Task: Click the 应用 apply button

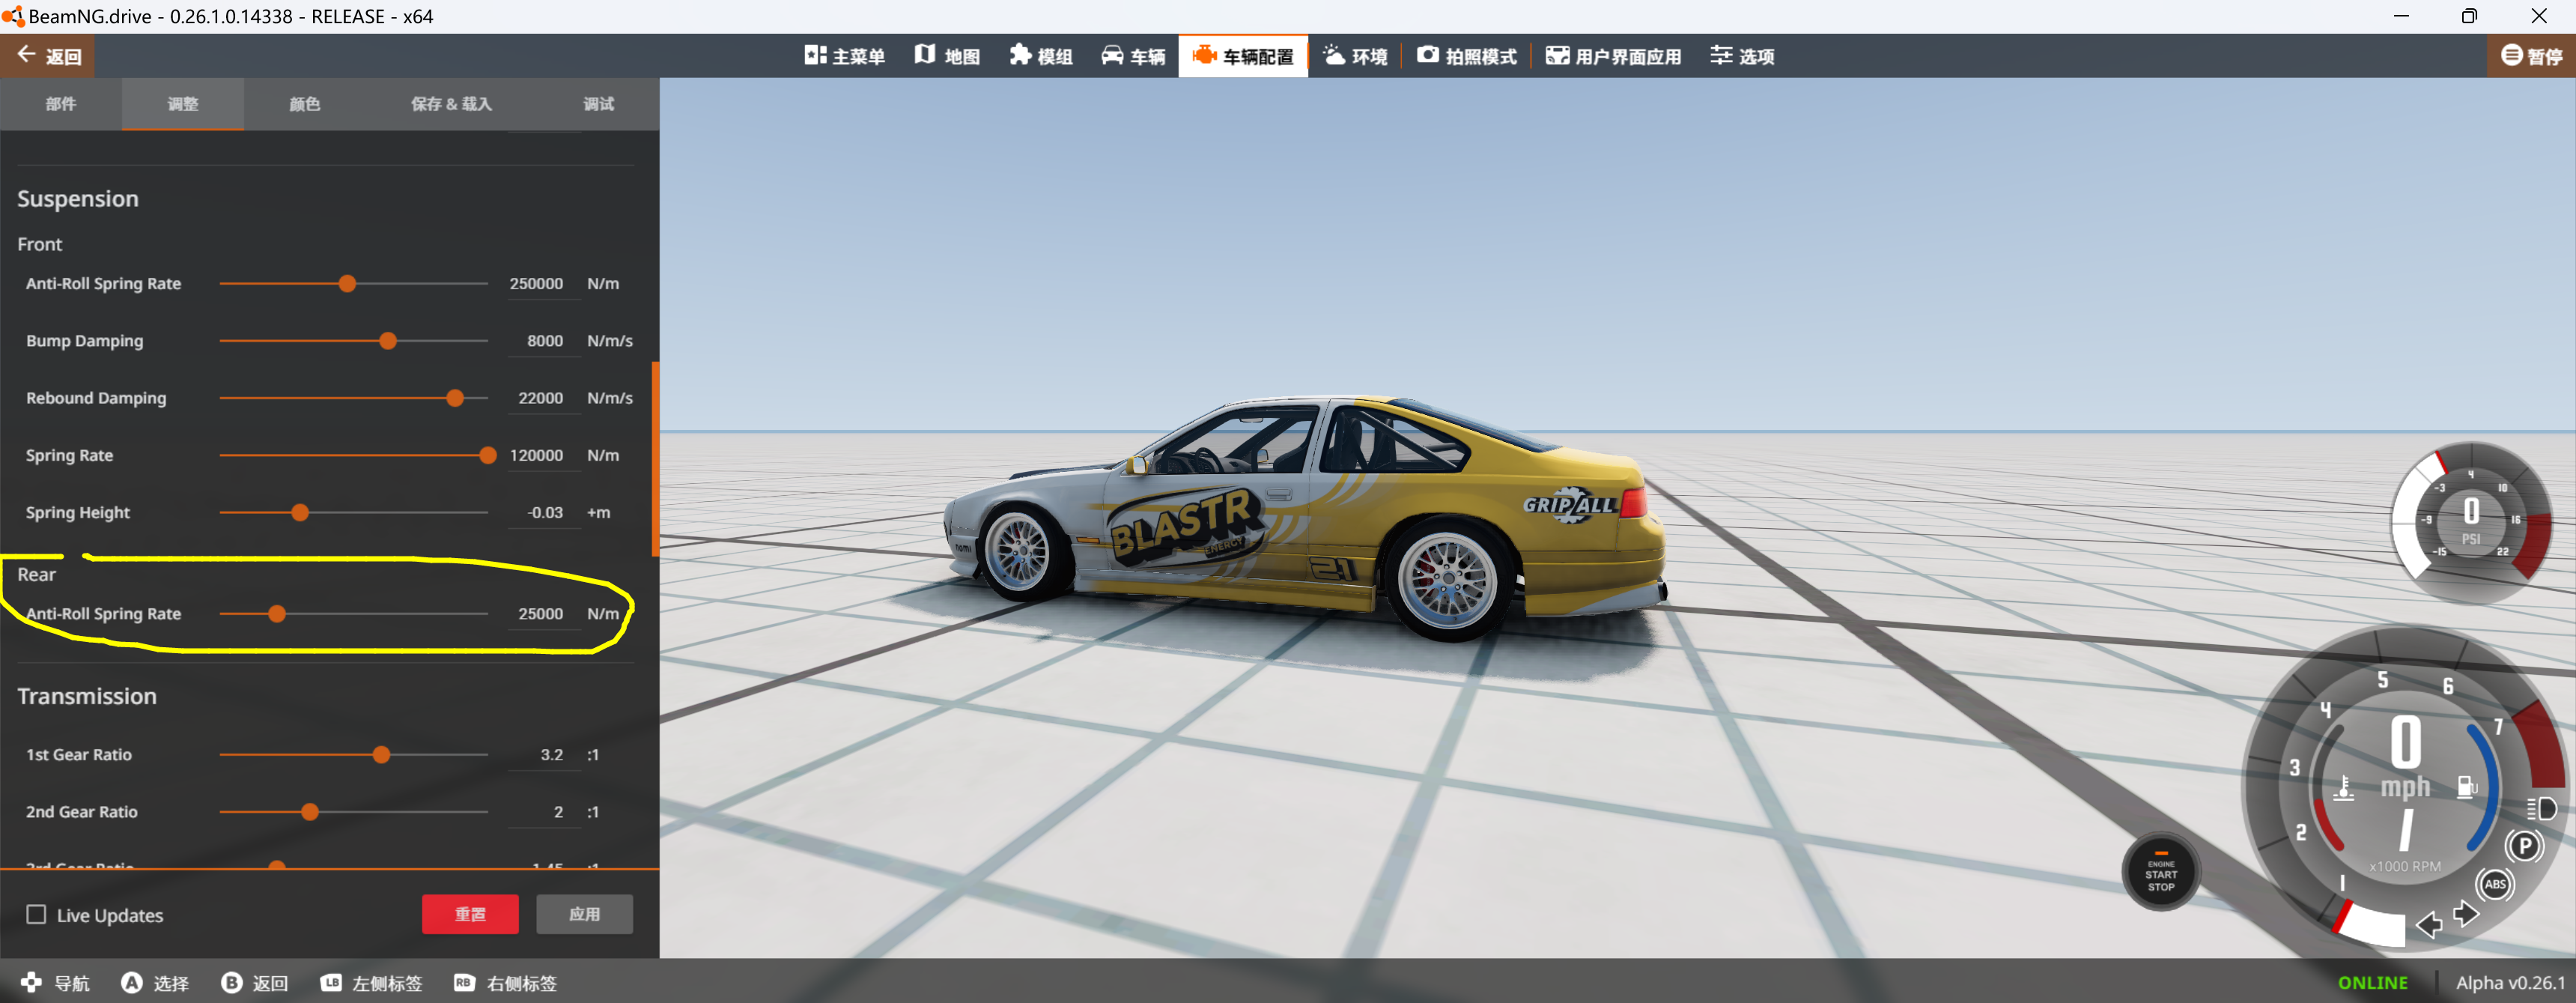Action: (584, 914)
